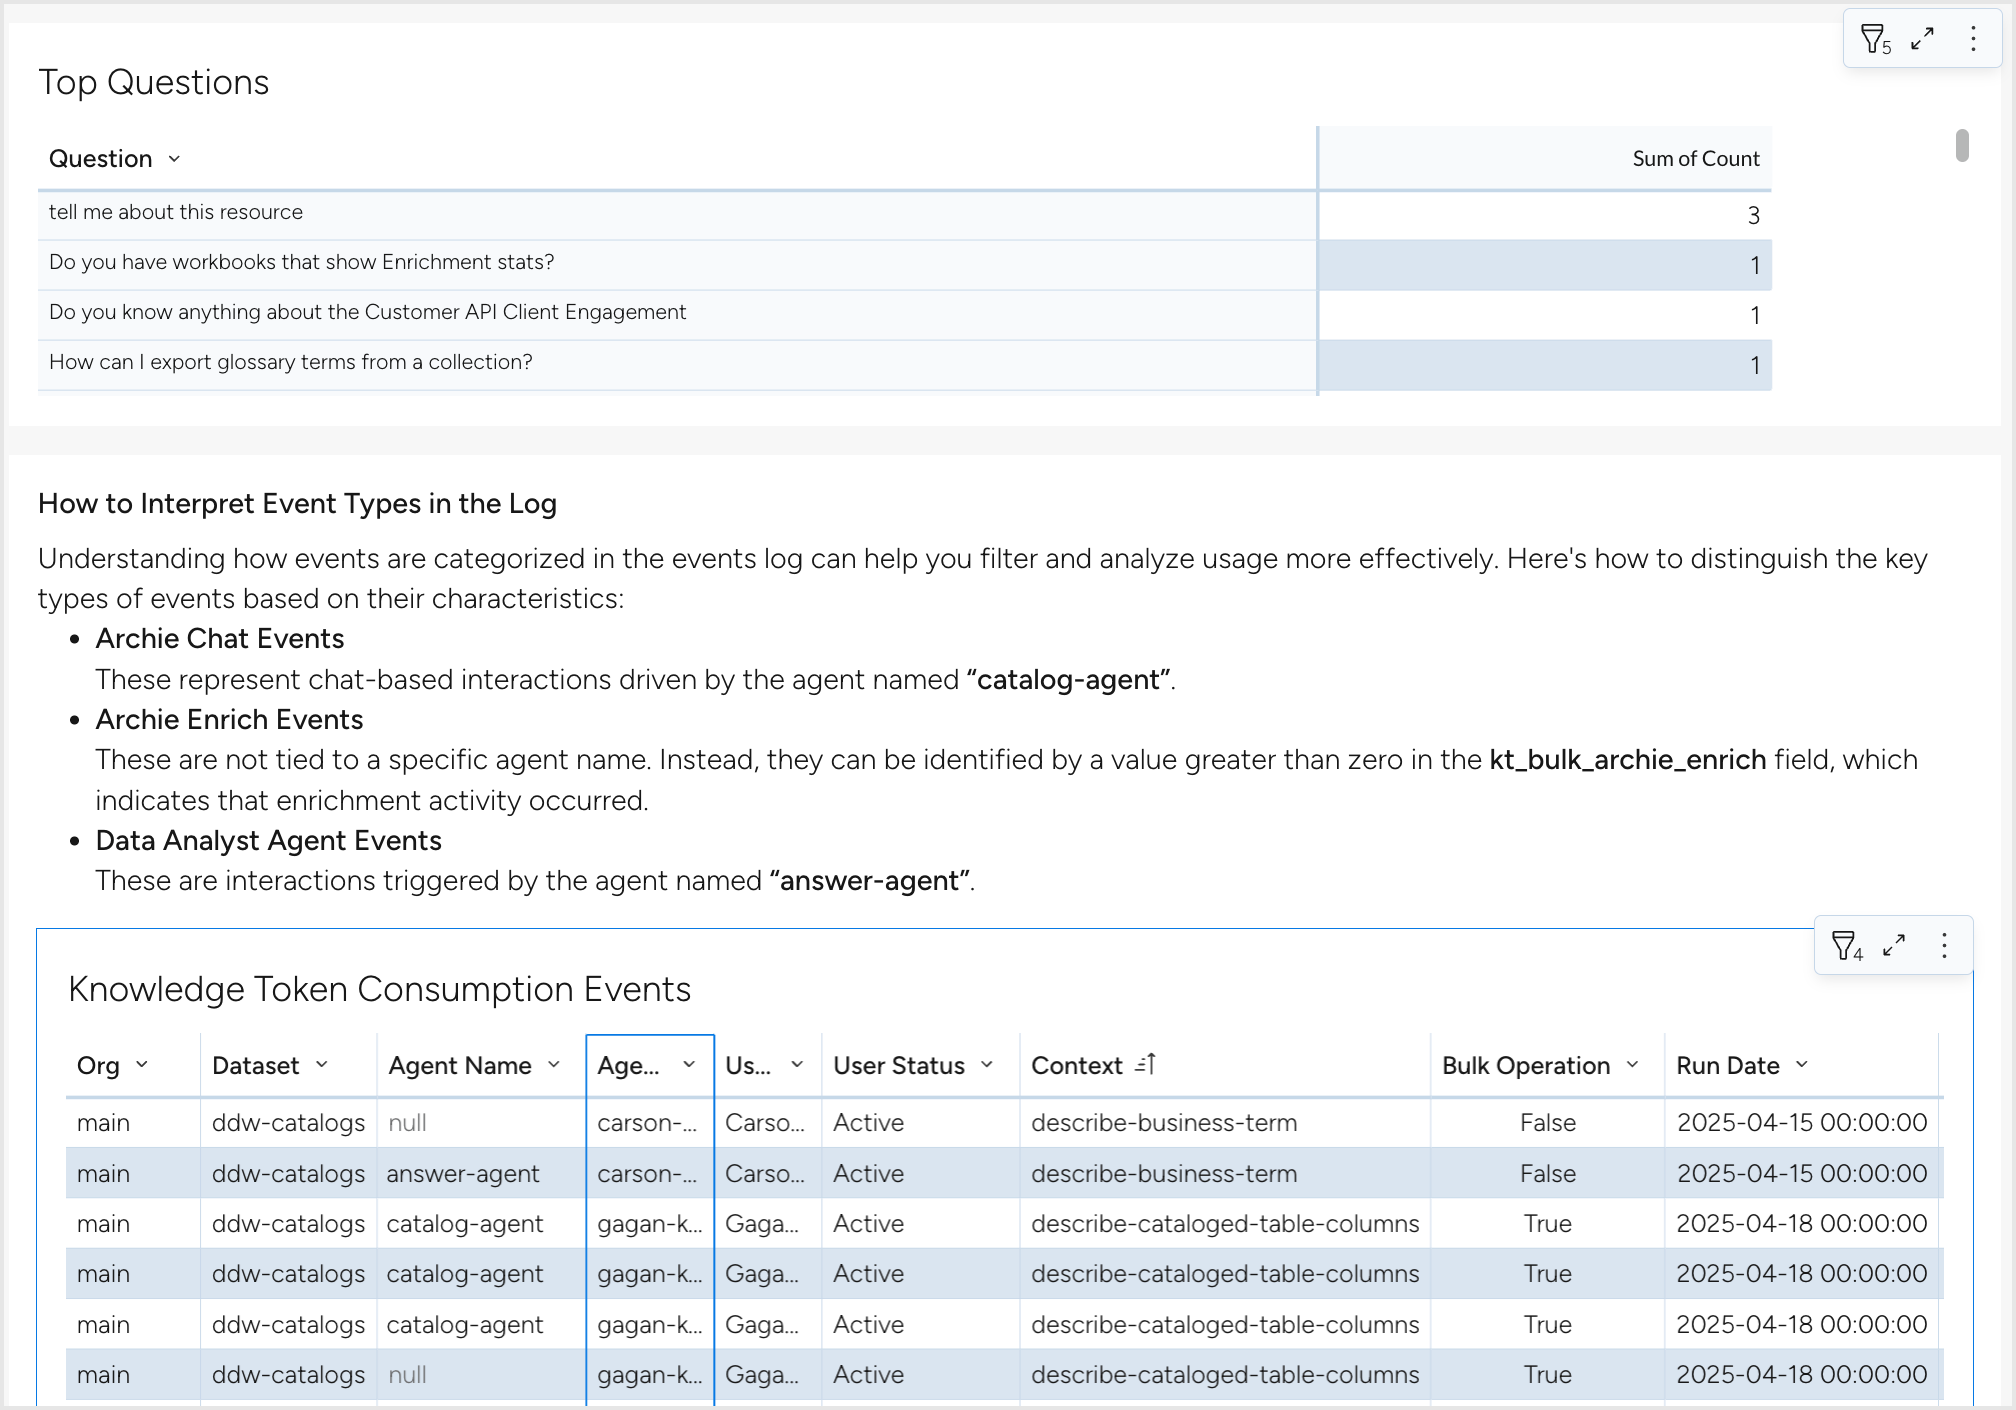Viewport: 2016px width, 1410px height.
Task: Expand Knowledge Token Consumption Events to fullscreen
Action: 1894,945
